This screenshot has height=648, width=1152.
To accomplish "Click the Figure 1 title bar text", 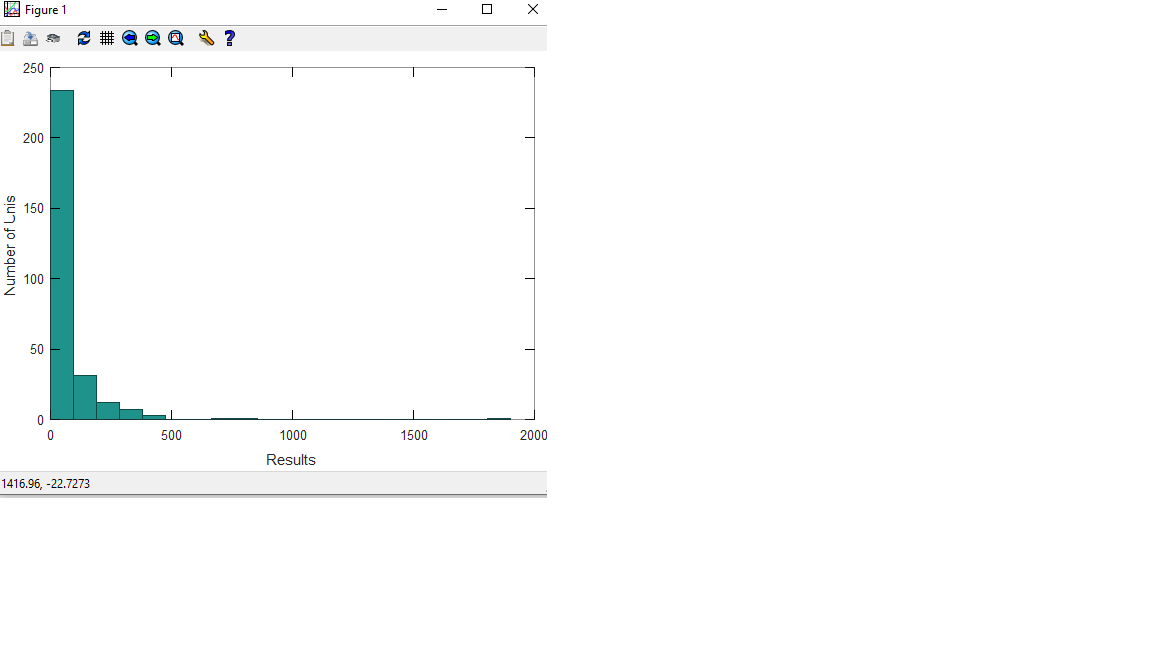I will 46,10.
